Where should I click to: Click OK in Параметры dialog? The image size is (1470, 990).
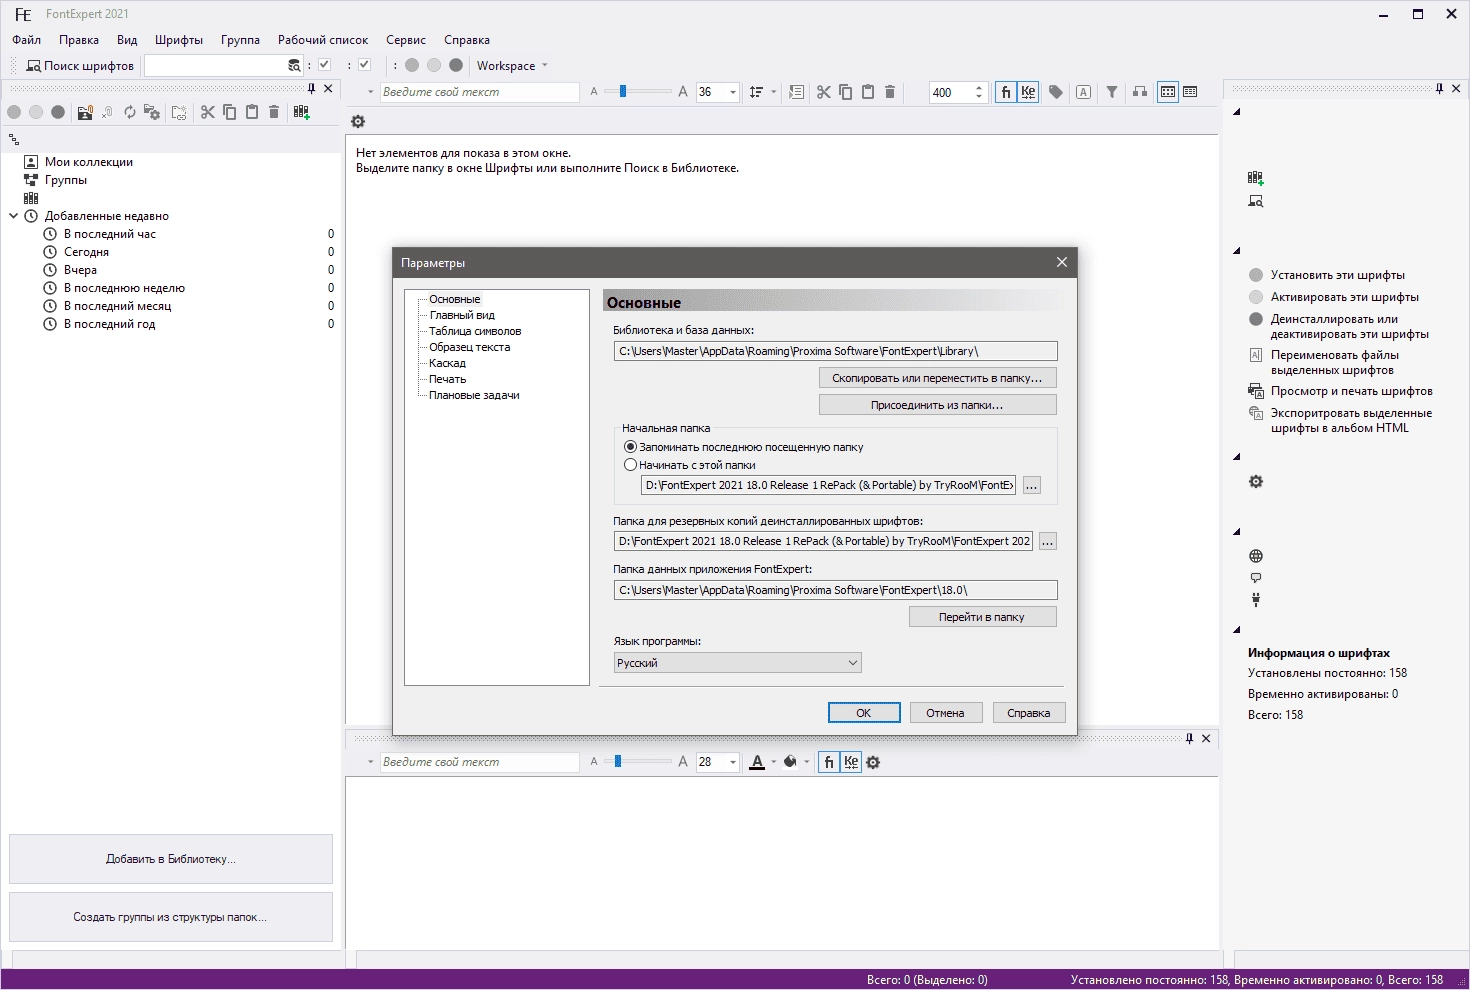click(x=864, y=713)
